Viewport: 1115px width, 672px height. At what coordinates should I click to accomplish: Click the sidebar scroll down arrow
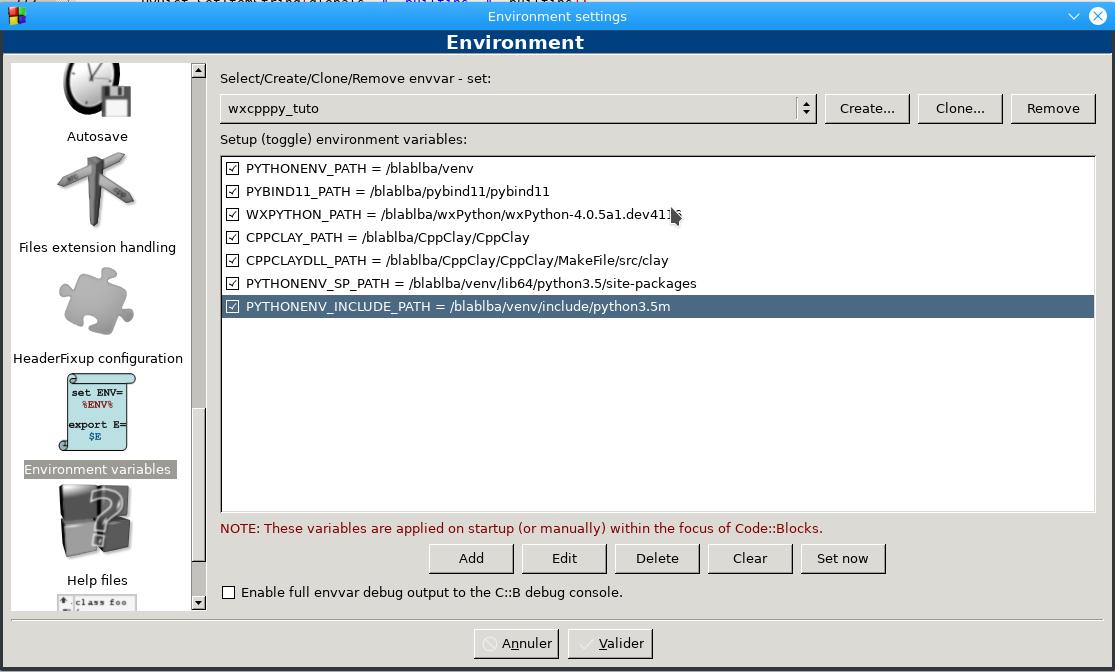199,603
